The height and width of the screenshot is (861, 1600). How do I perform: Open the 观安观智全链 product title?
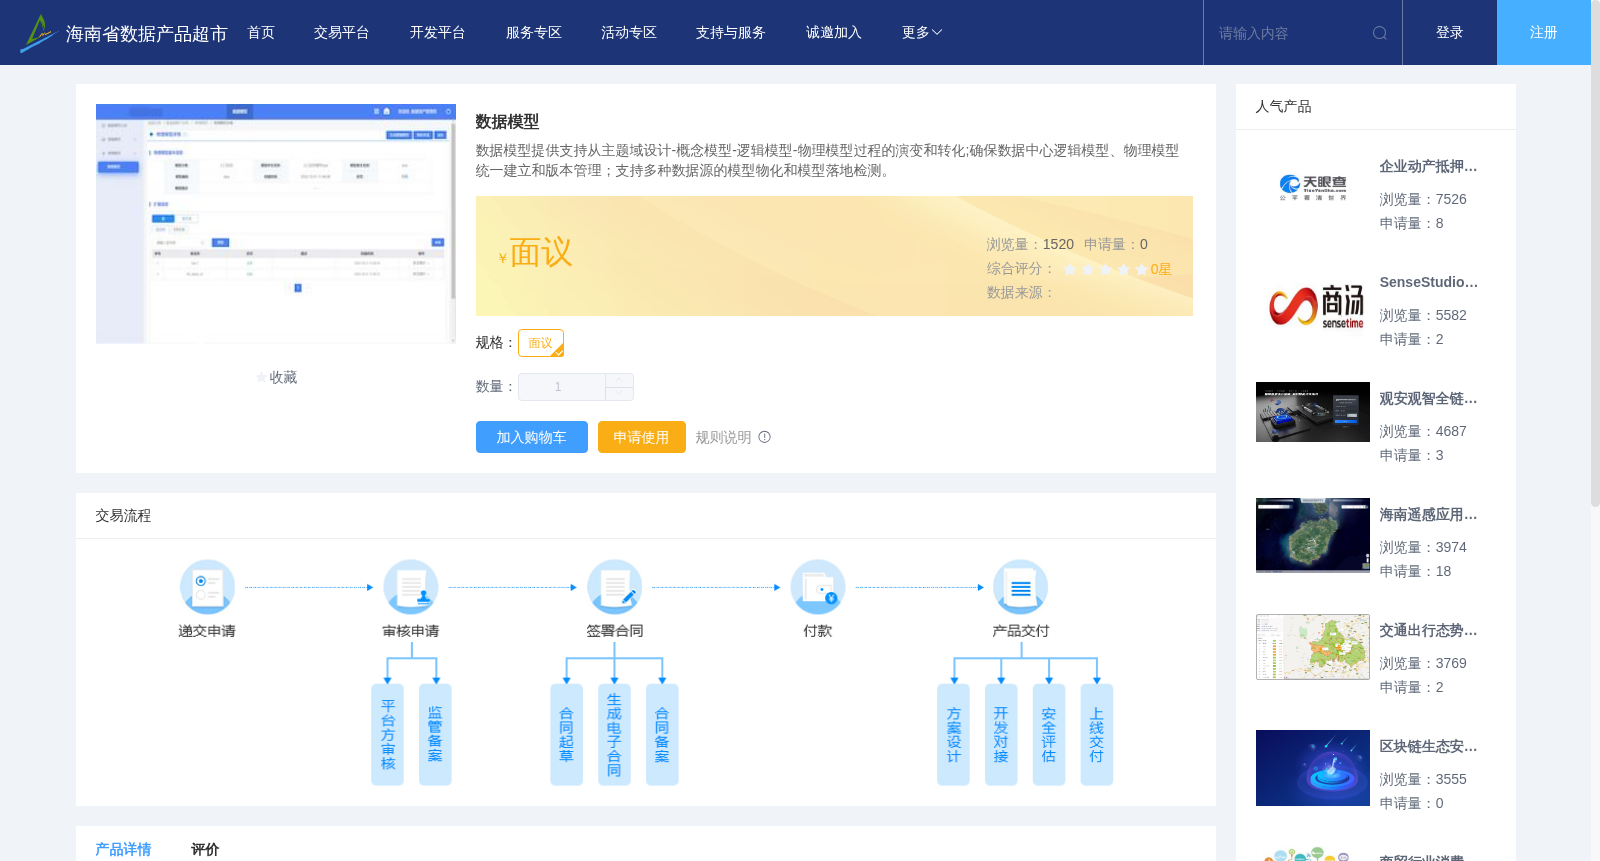(1428, 399)
